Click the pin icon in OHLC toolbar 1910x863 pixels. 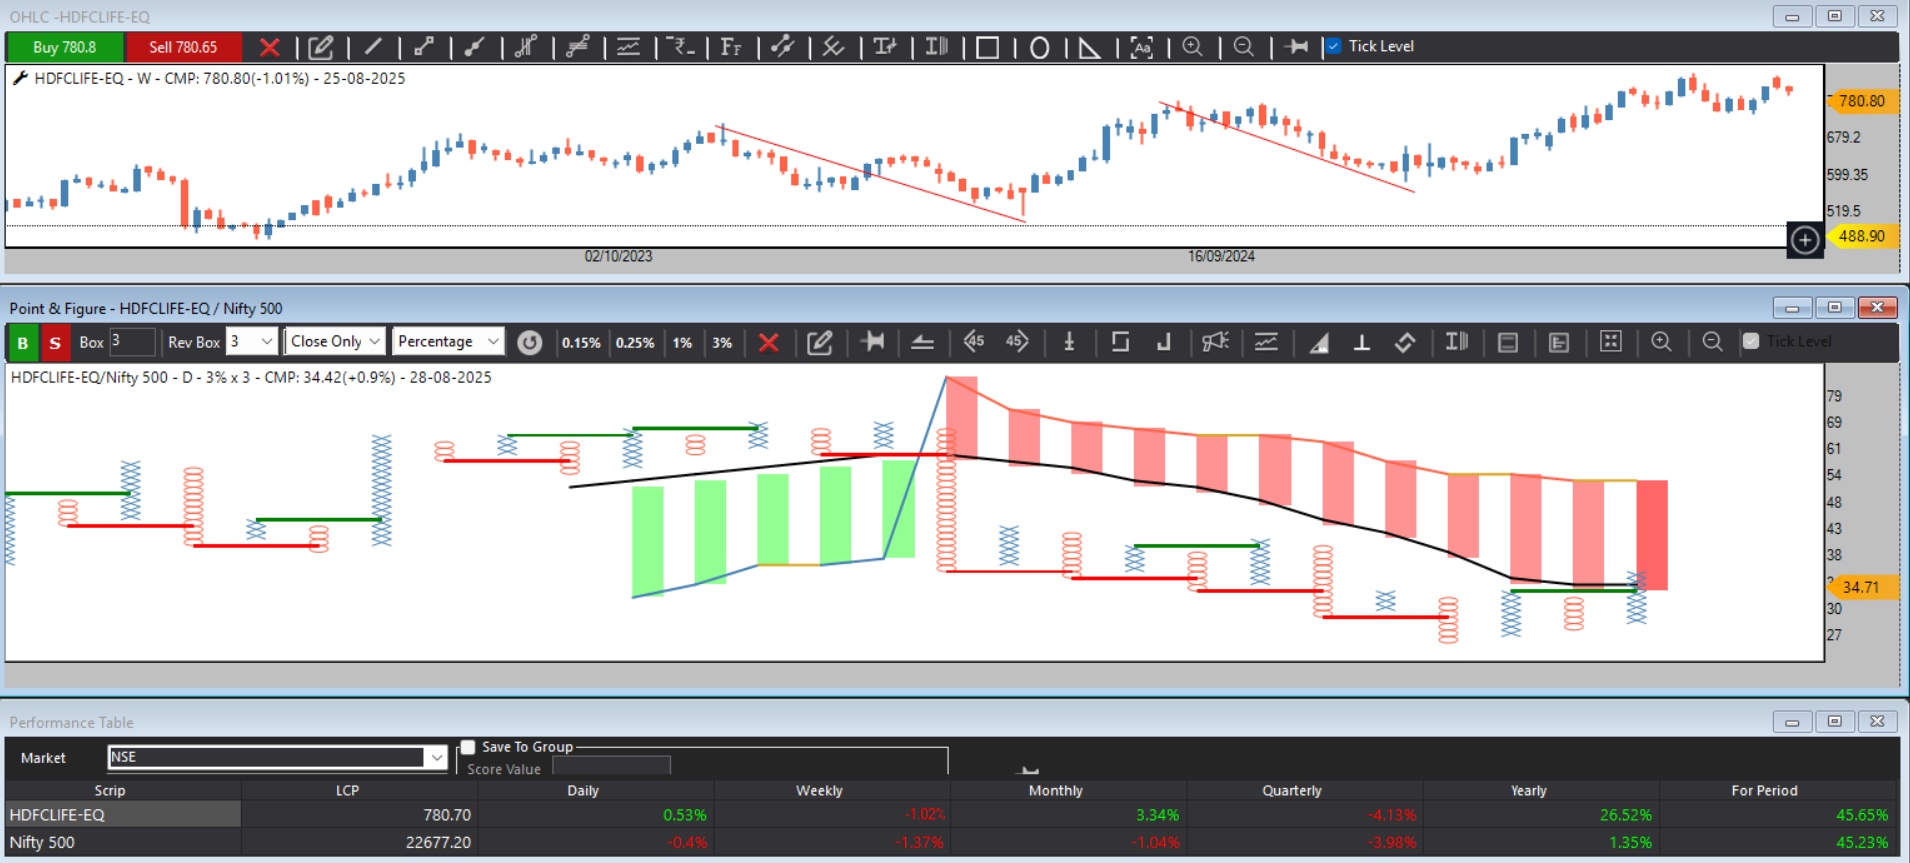point(1296,47)
